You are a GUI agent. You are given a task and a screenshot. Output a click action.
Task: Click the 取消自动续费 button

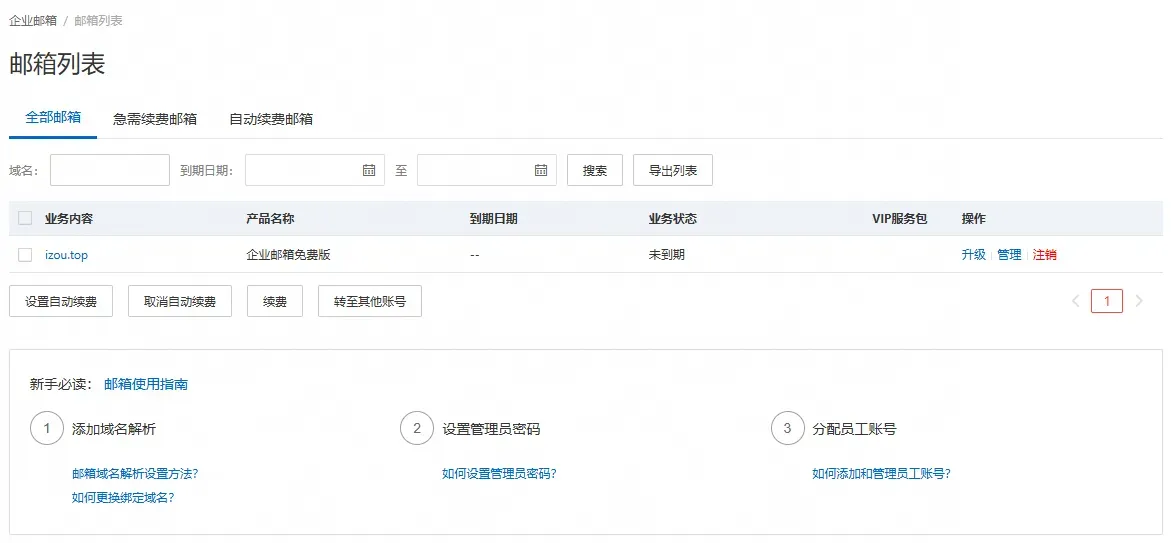pos(180,301)
